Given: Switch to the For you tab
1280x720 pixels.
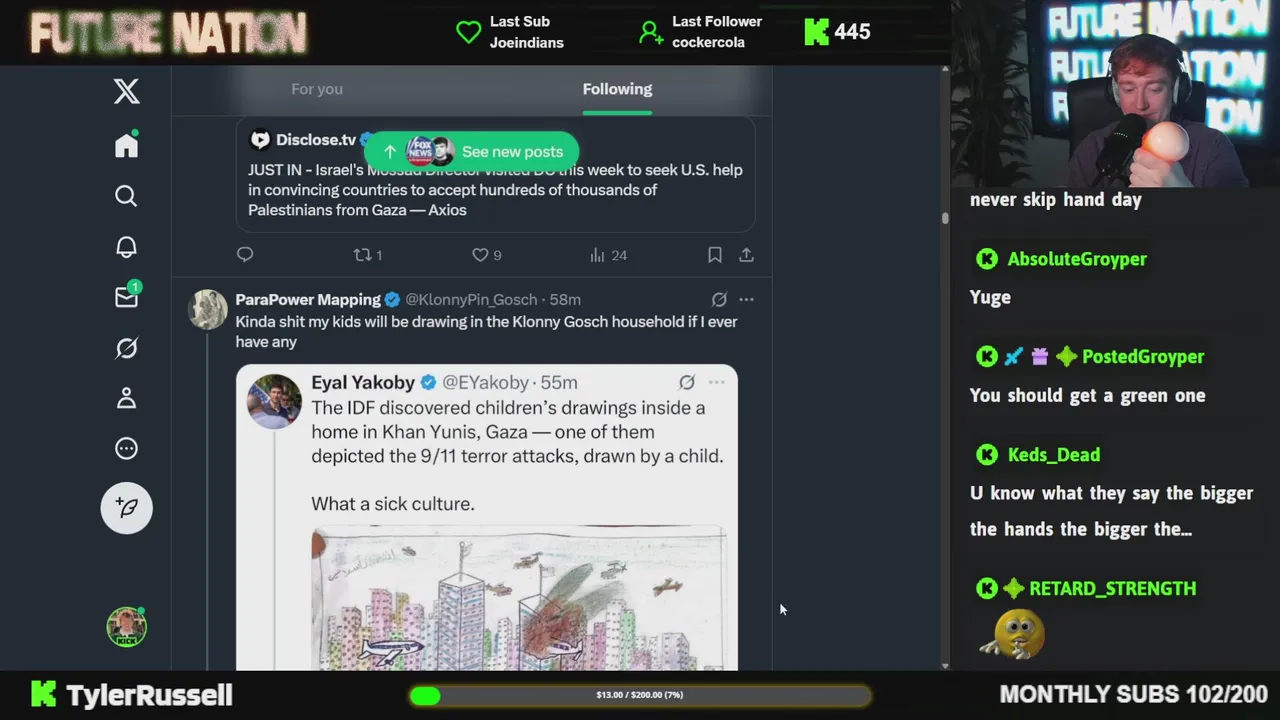Looking at the screenshot, I should coord(317,89).
